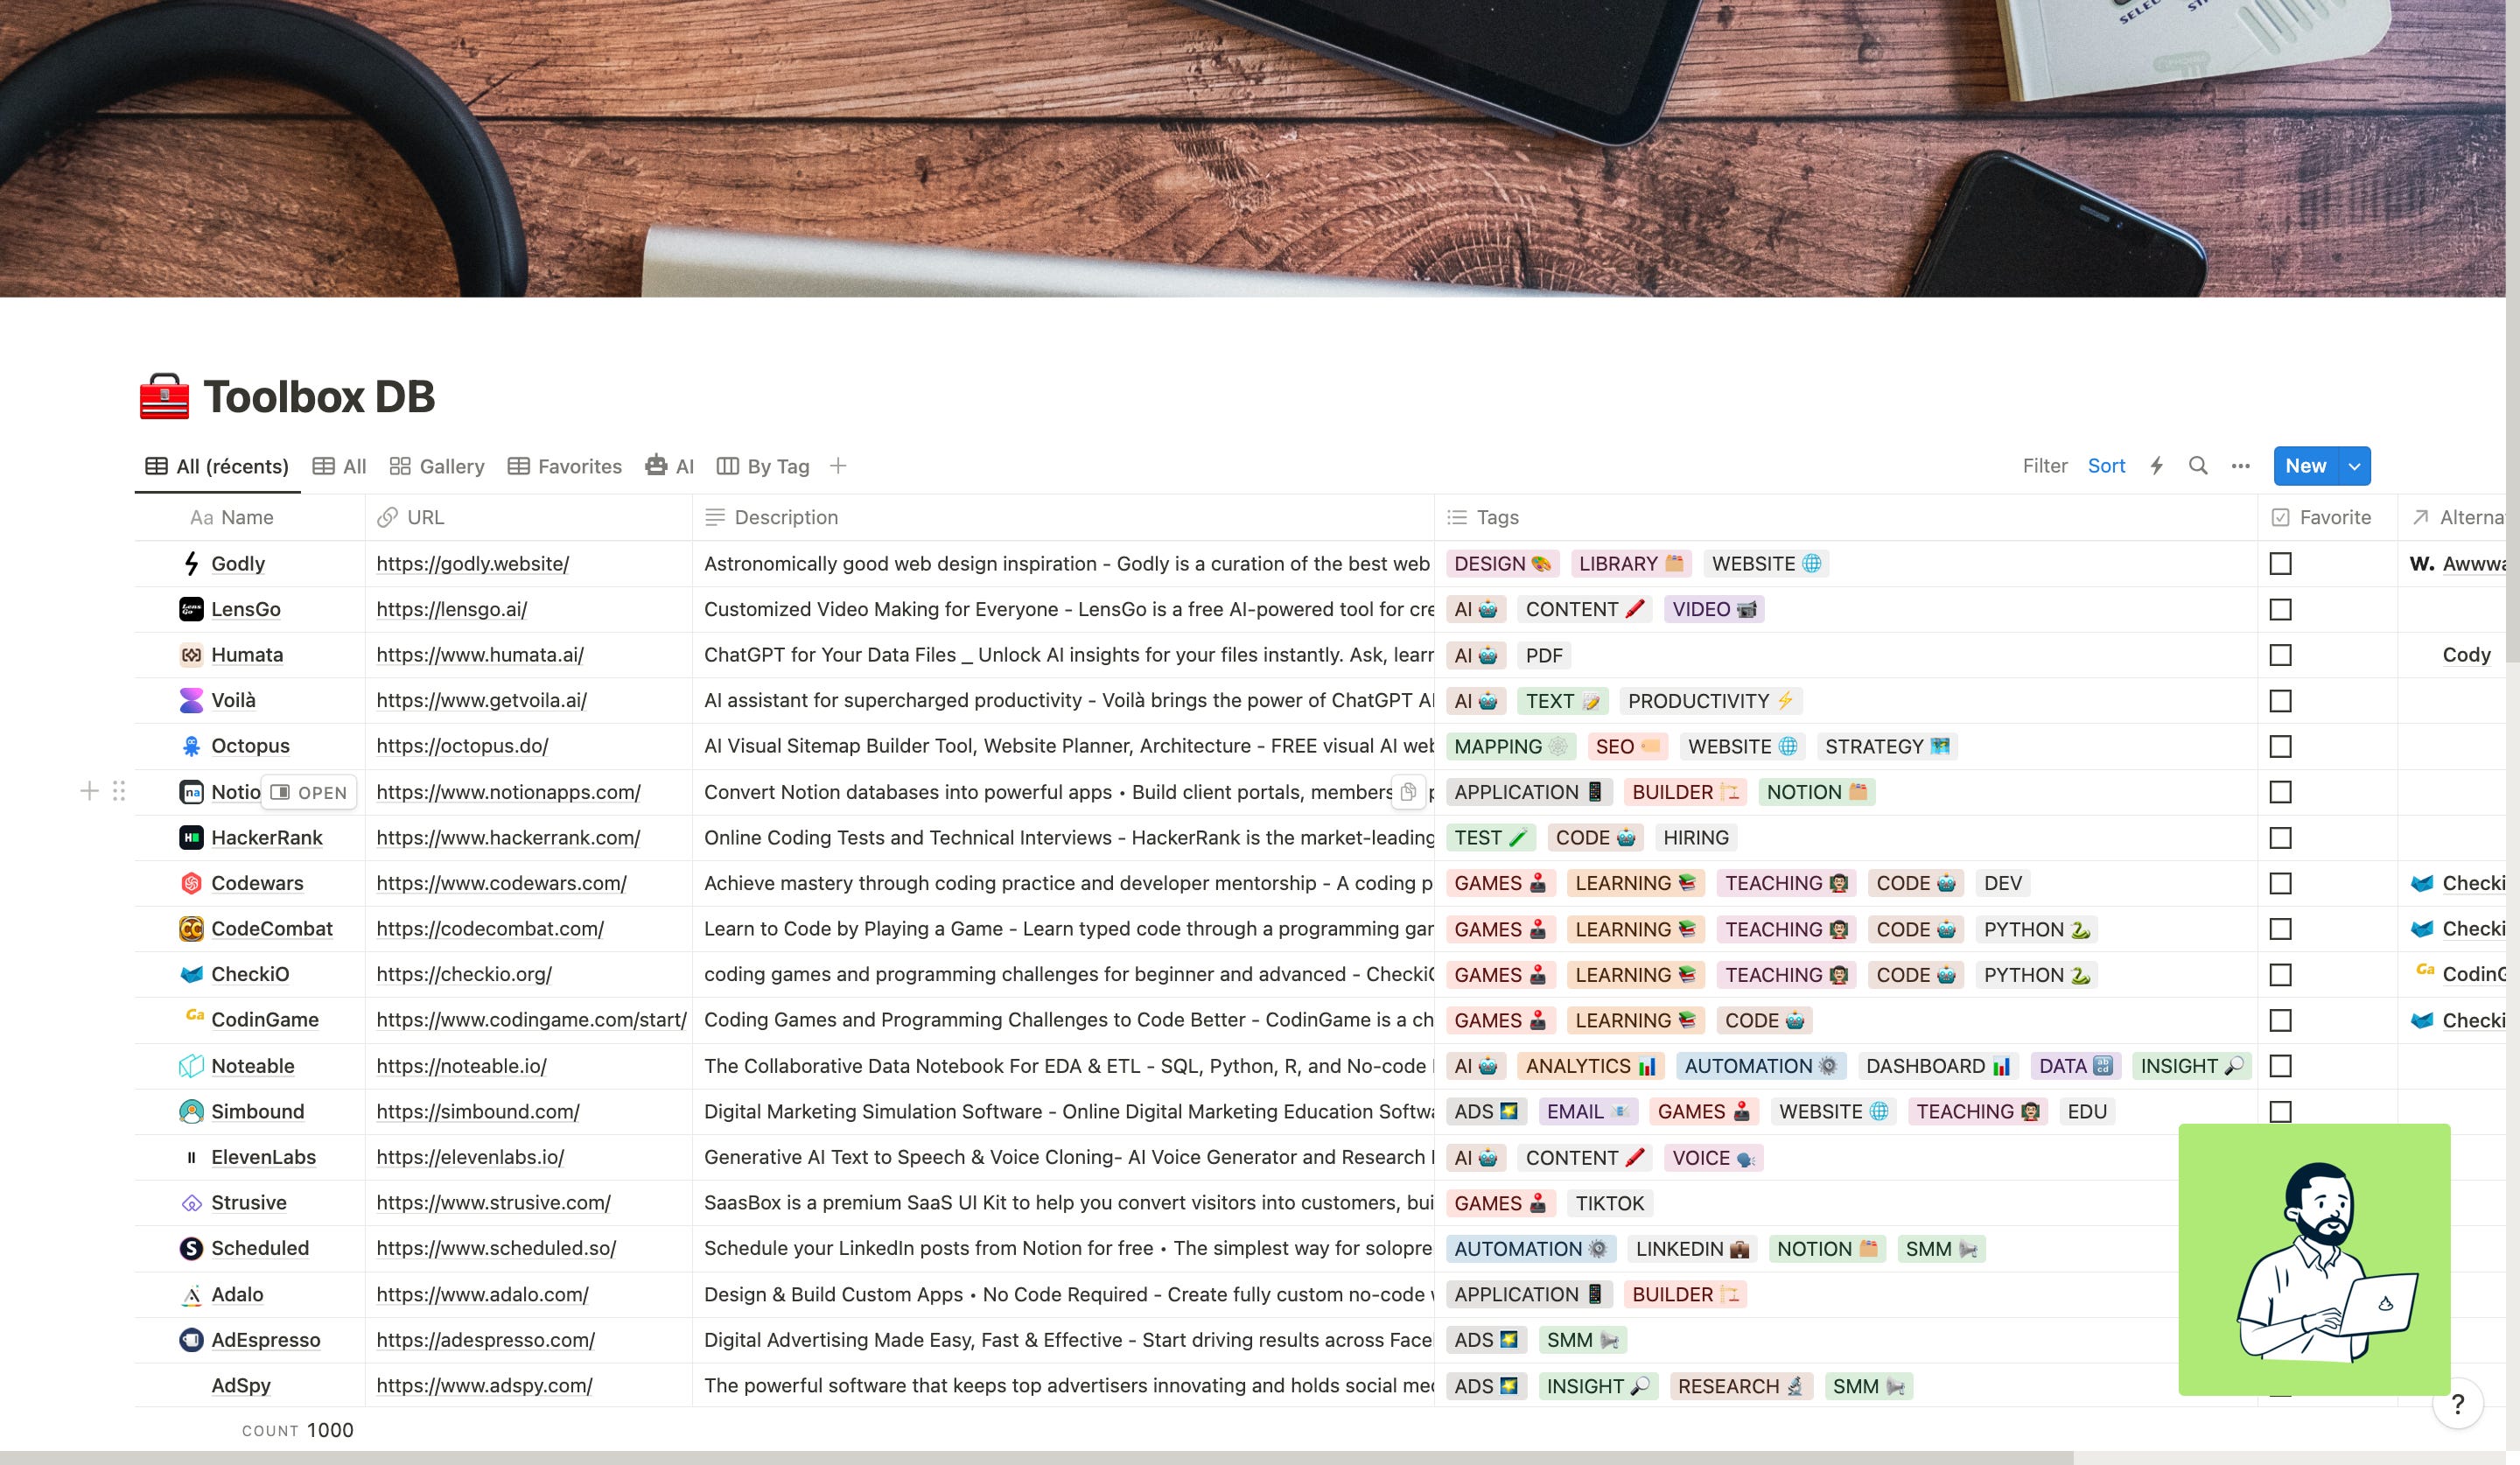Check the Favorite box for Godly
Viewport: 2520px width, 1465px height.
[x=2280, y=564]
